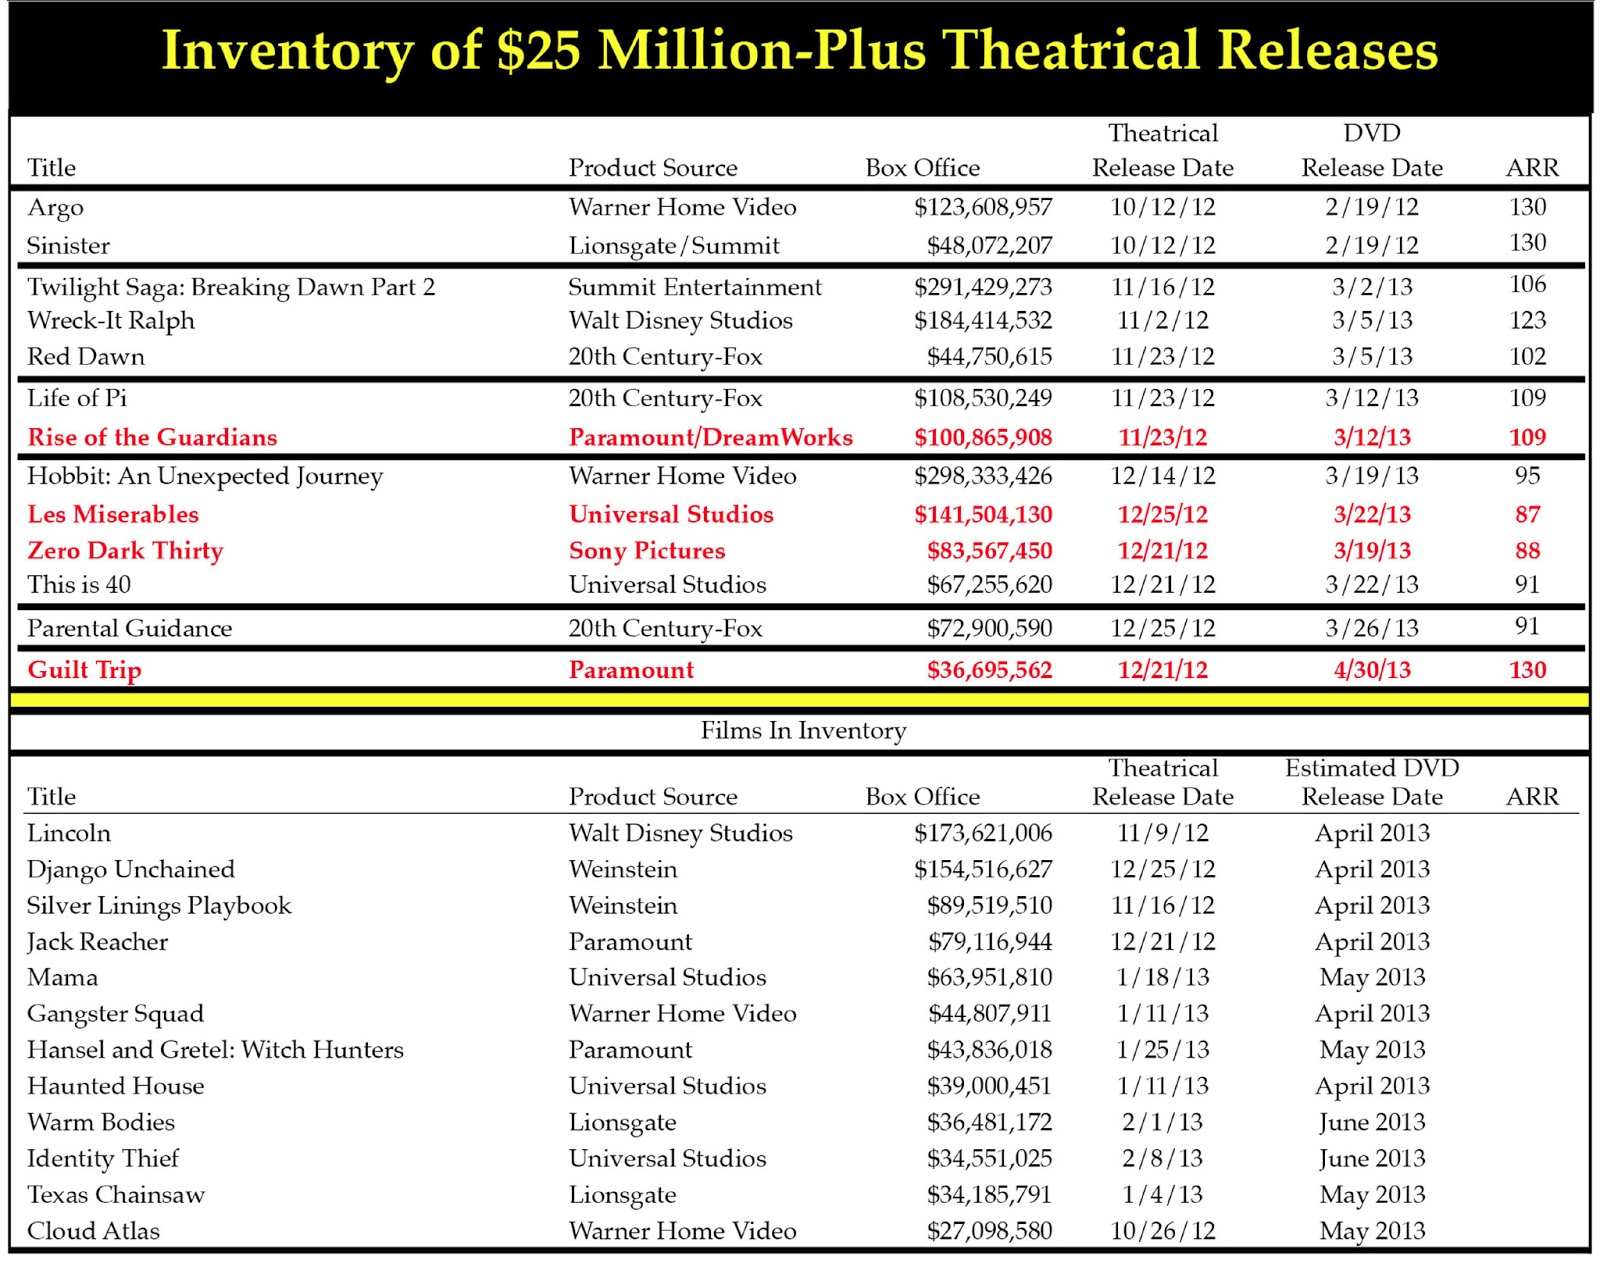Click the 'Gangster Squad' title
1600x1267 pixels.
[115, 1014]
